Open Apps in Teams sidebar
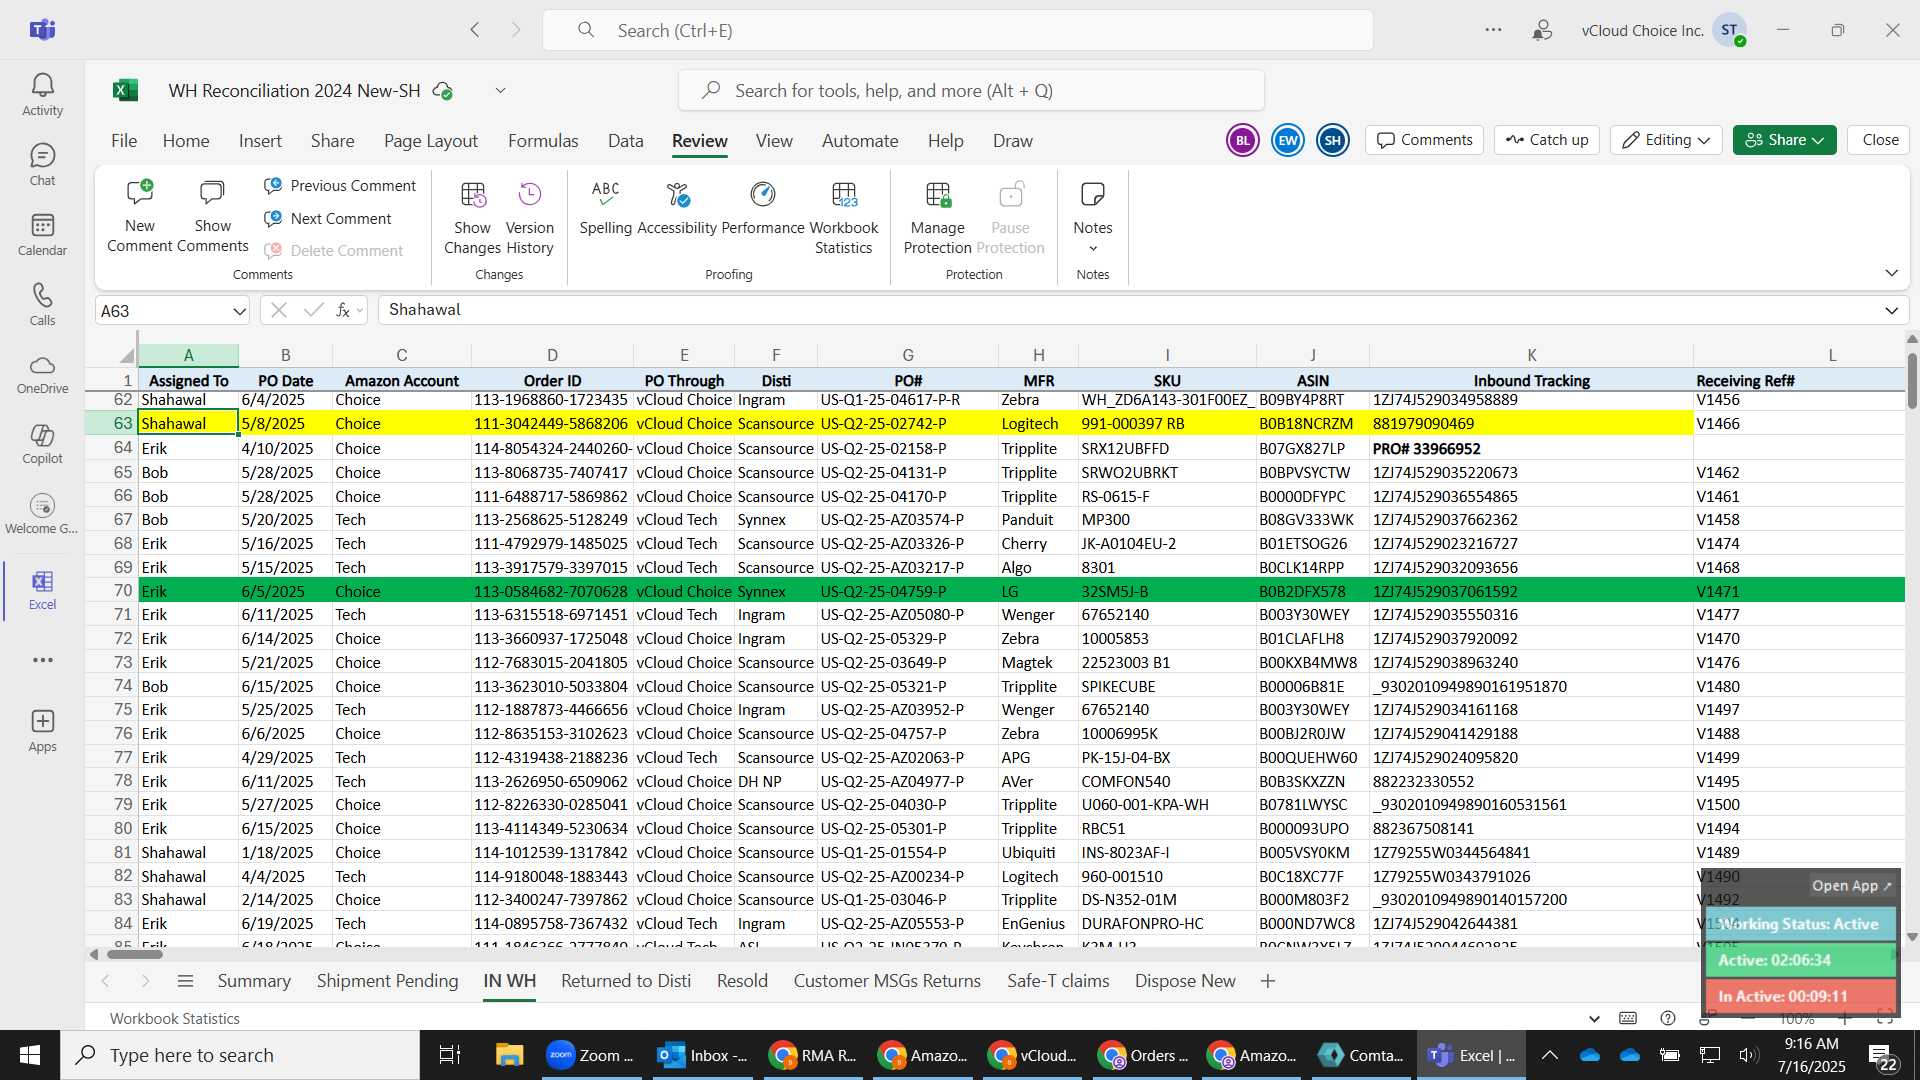Image resolution: width=1920 pixels, height=1080 pixels. click(x=42, y=731)
